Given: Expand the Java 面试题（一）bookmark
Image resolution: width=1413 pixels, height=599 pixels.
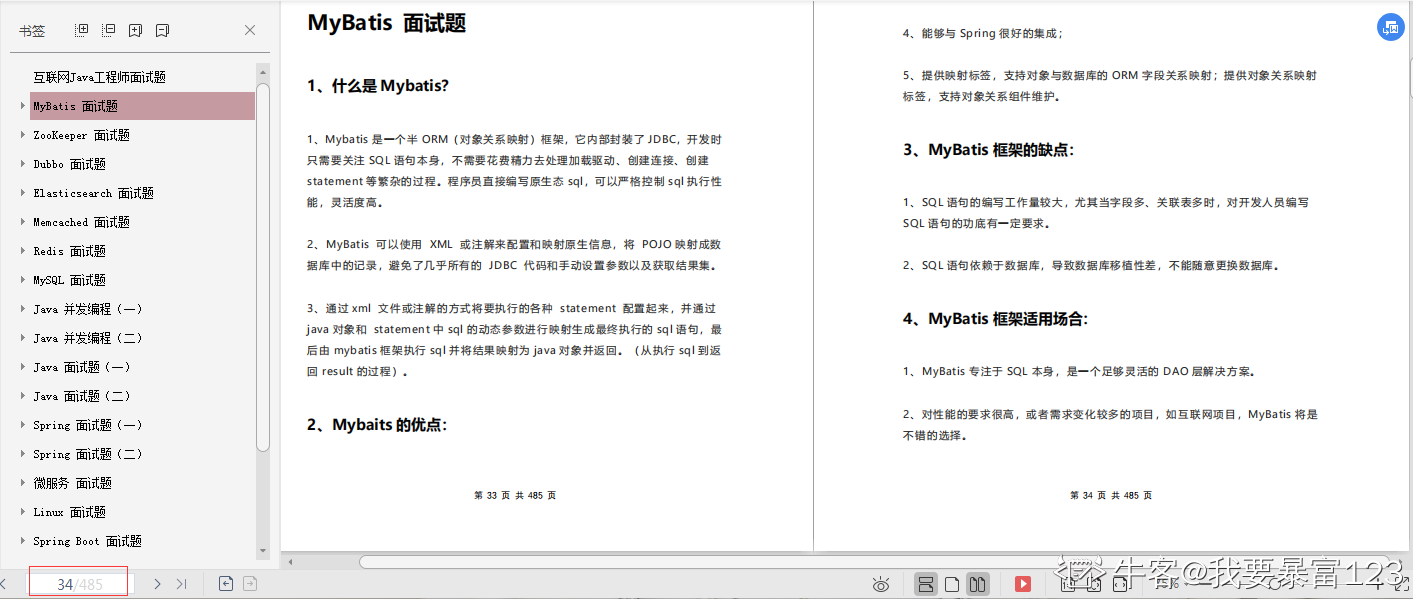Looking at the screenshot, I should point(23,367).
